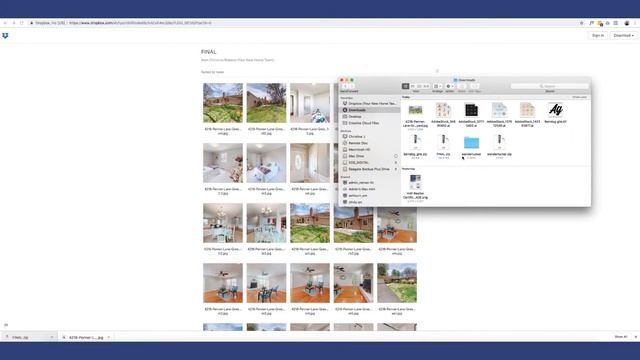Go back in the Finder window
Screen dimensions: 640x360
345,86
